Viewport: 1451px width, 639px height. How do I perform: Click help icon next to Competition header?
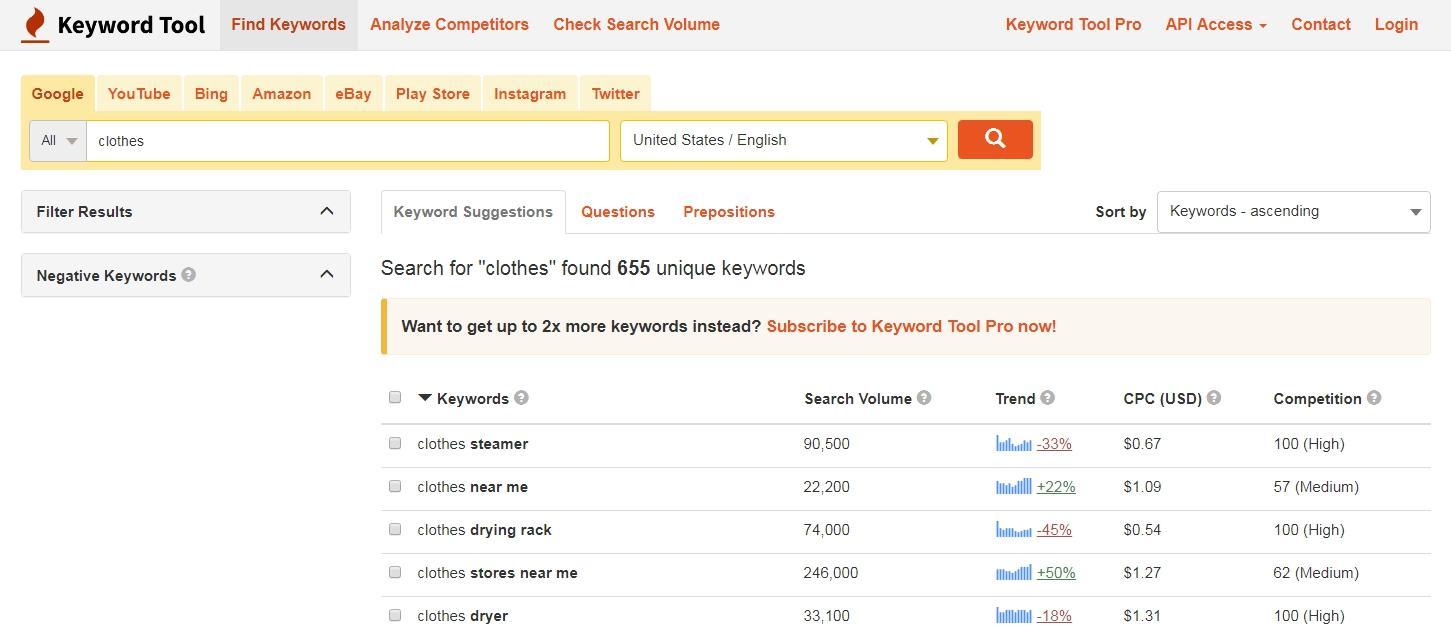click(1374, 398)
